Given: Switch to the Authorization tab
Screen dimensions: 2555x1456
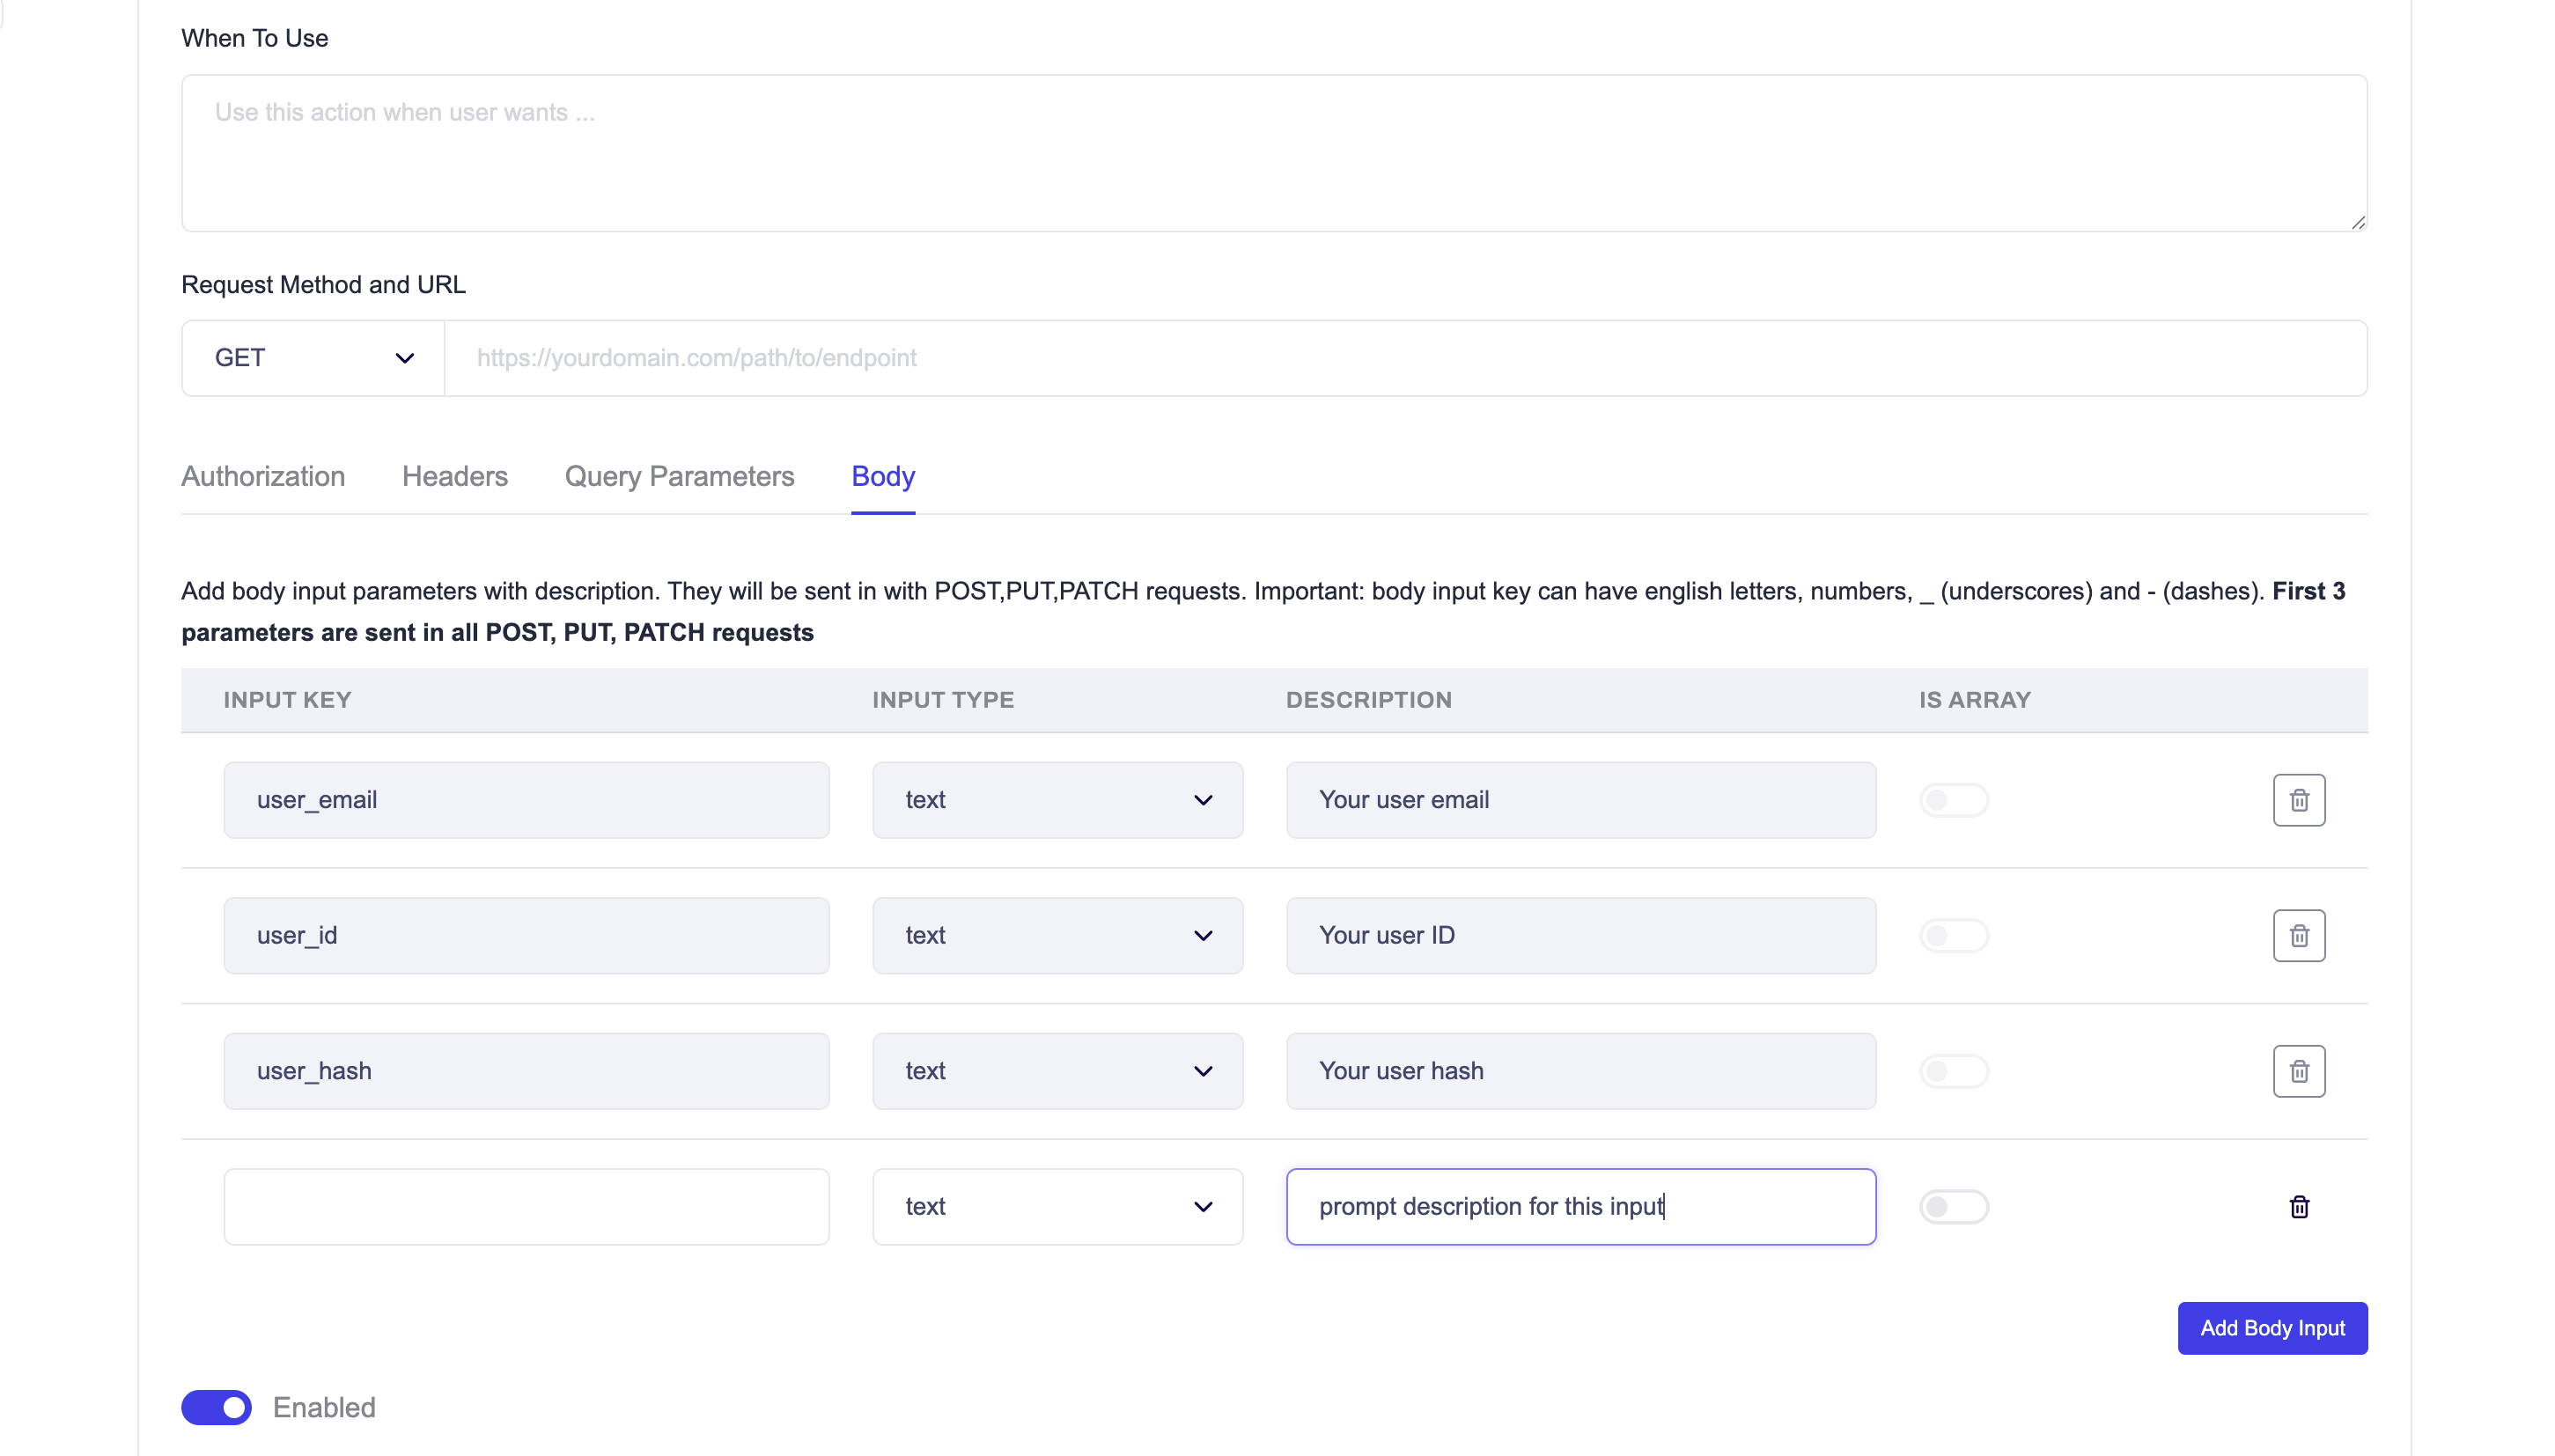Looking at the screenshot, I should [x=262, y=477].
